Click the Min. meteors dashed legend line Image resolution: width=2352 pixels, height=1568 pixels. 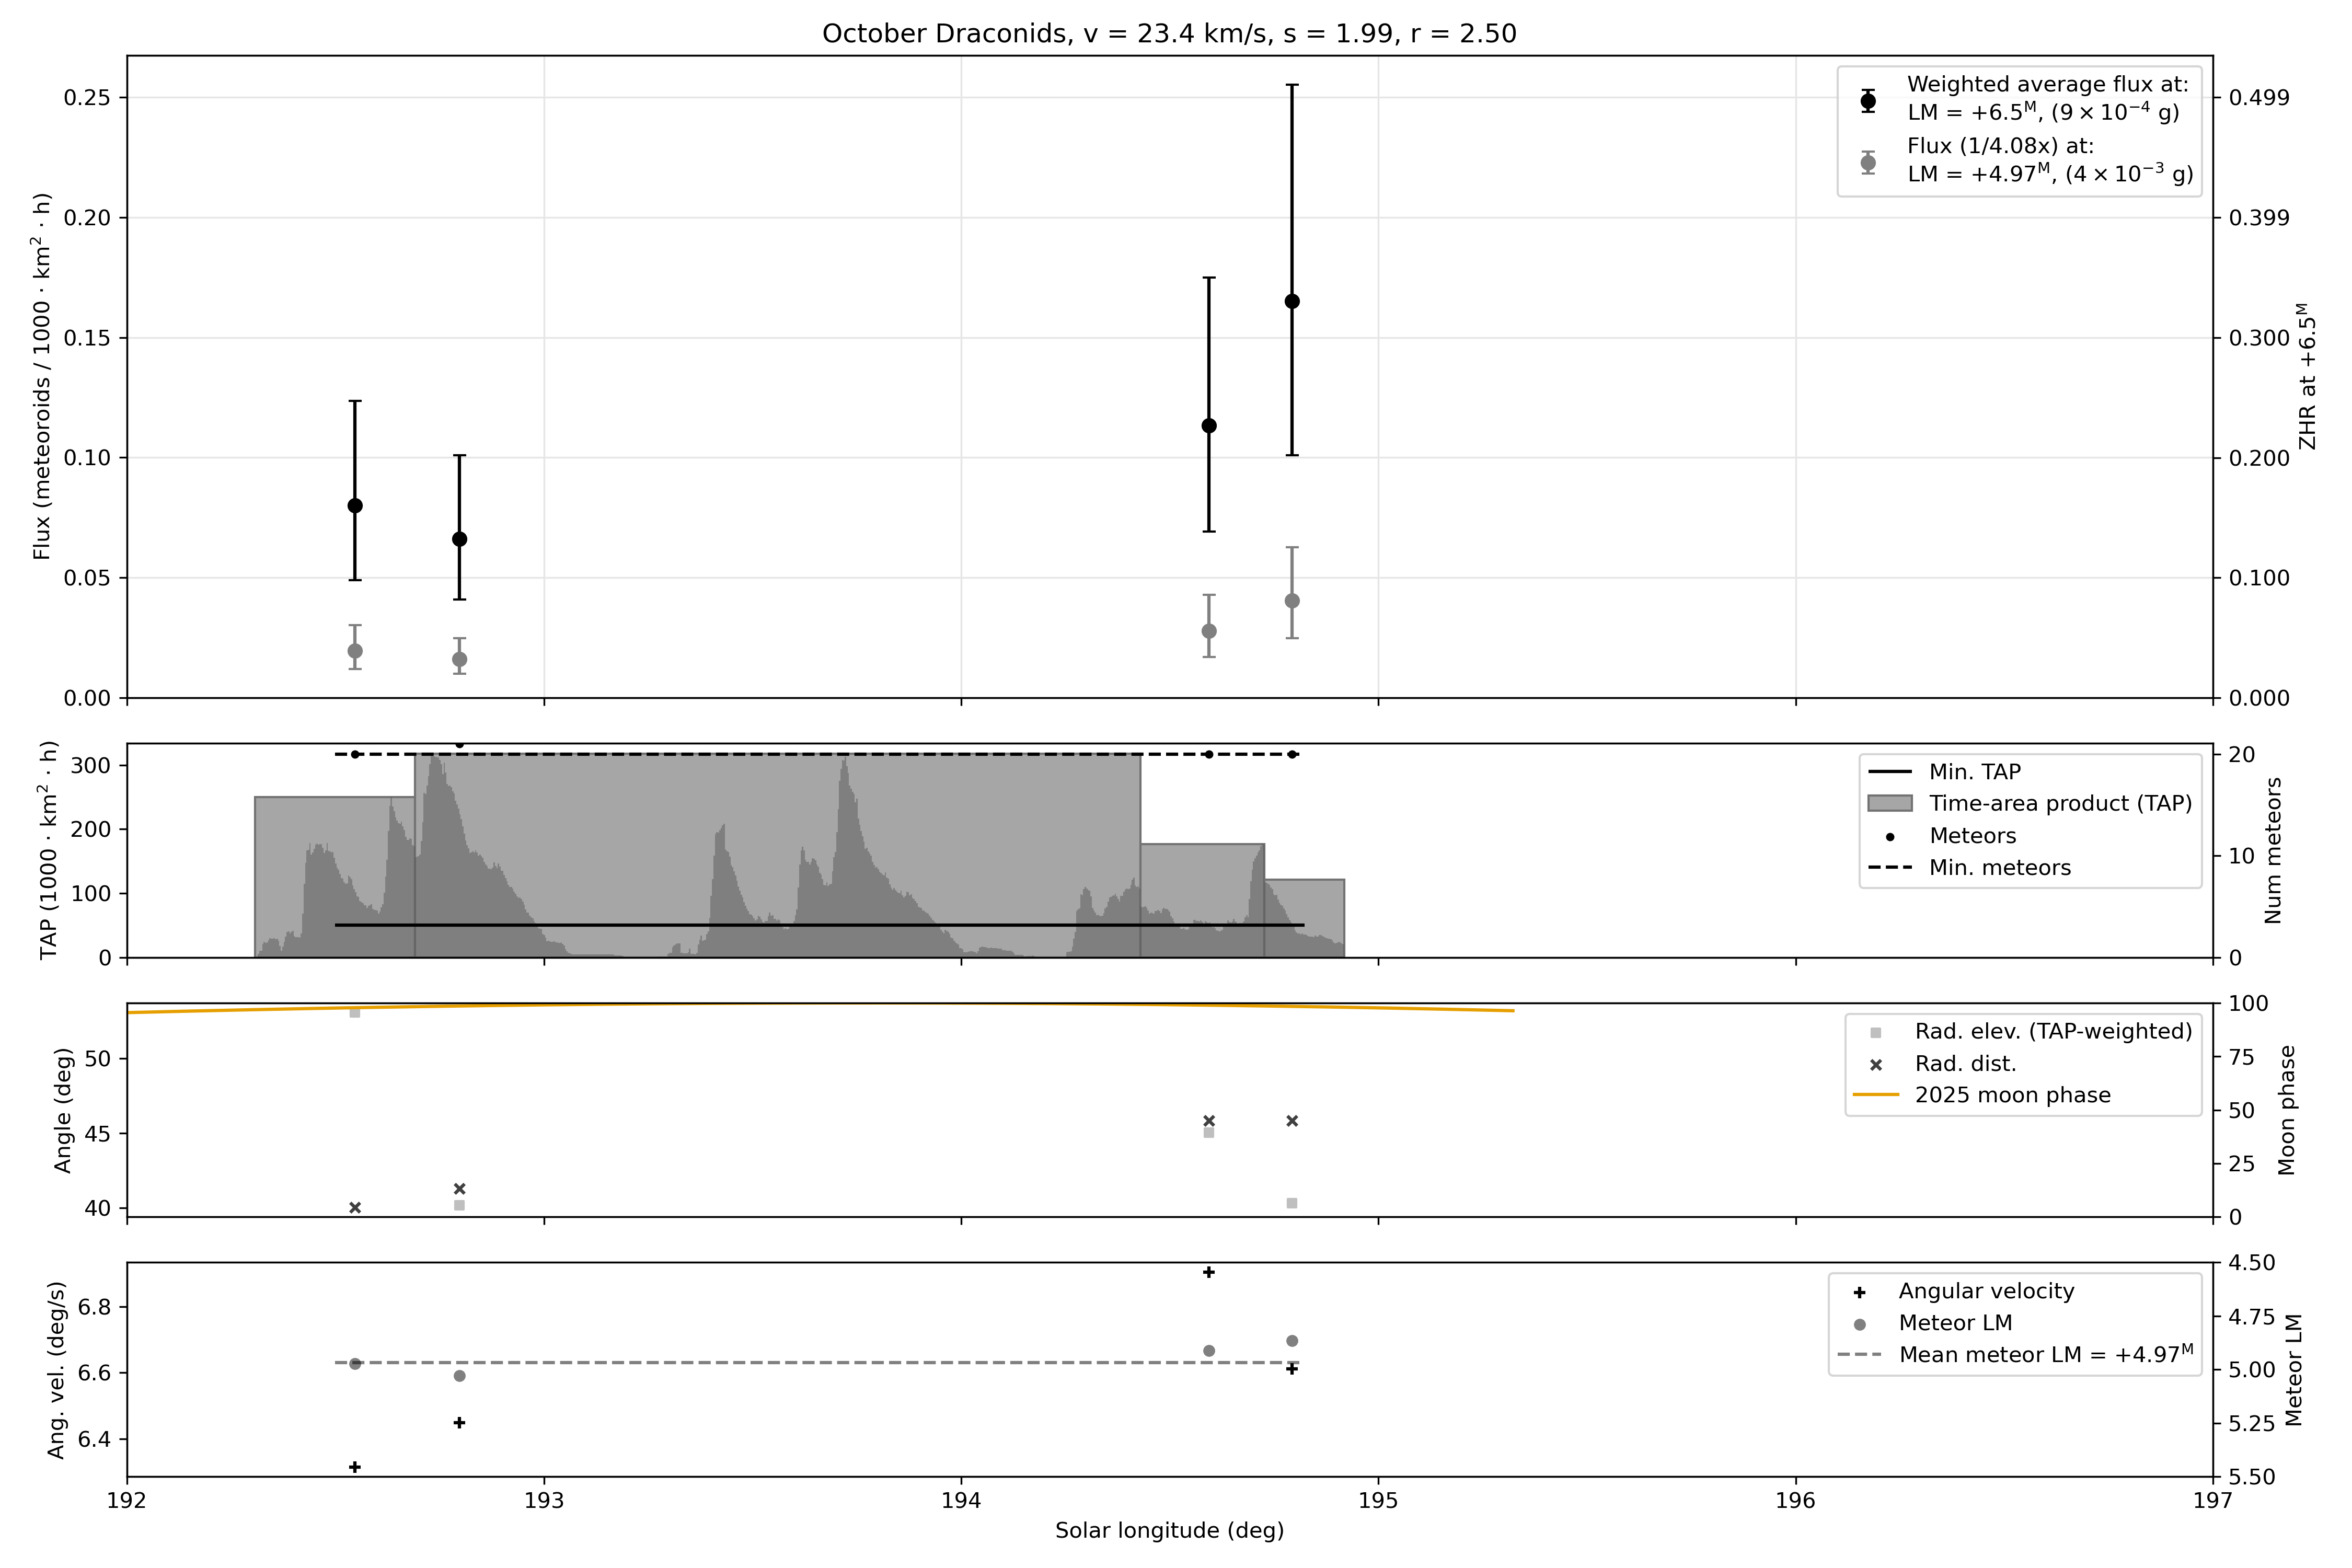1889,868
